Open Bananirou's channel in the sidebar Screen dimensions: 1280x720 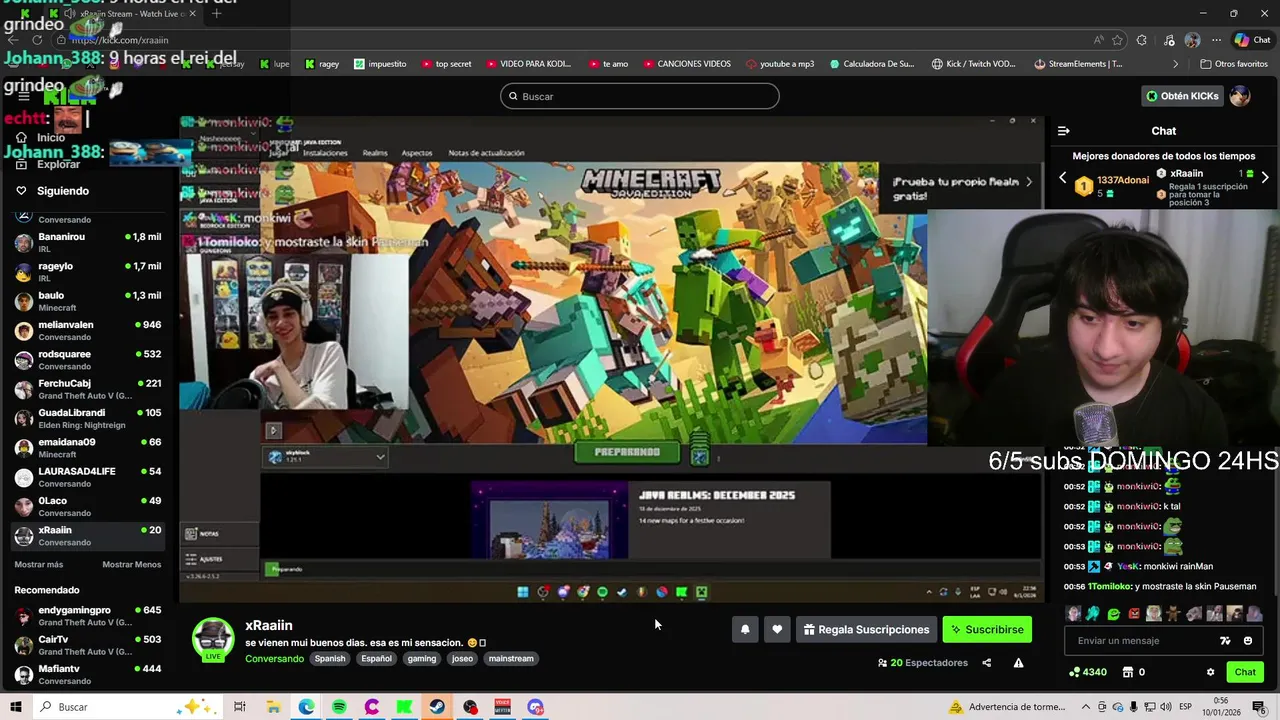(x=88, y=243)
